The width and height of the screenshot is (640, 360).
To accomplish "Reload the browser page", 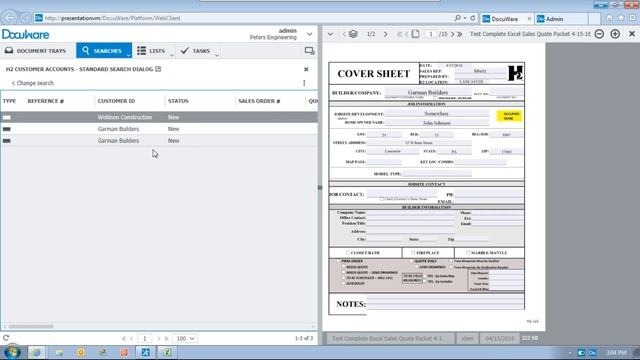I will pyautogui.click(x=473, y=18).
